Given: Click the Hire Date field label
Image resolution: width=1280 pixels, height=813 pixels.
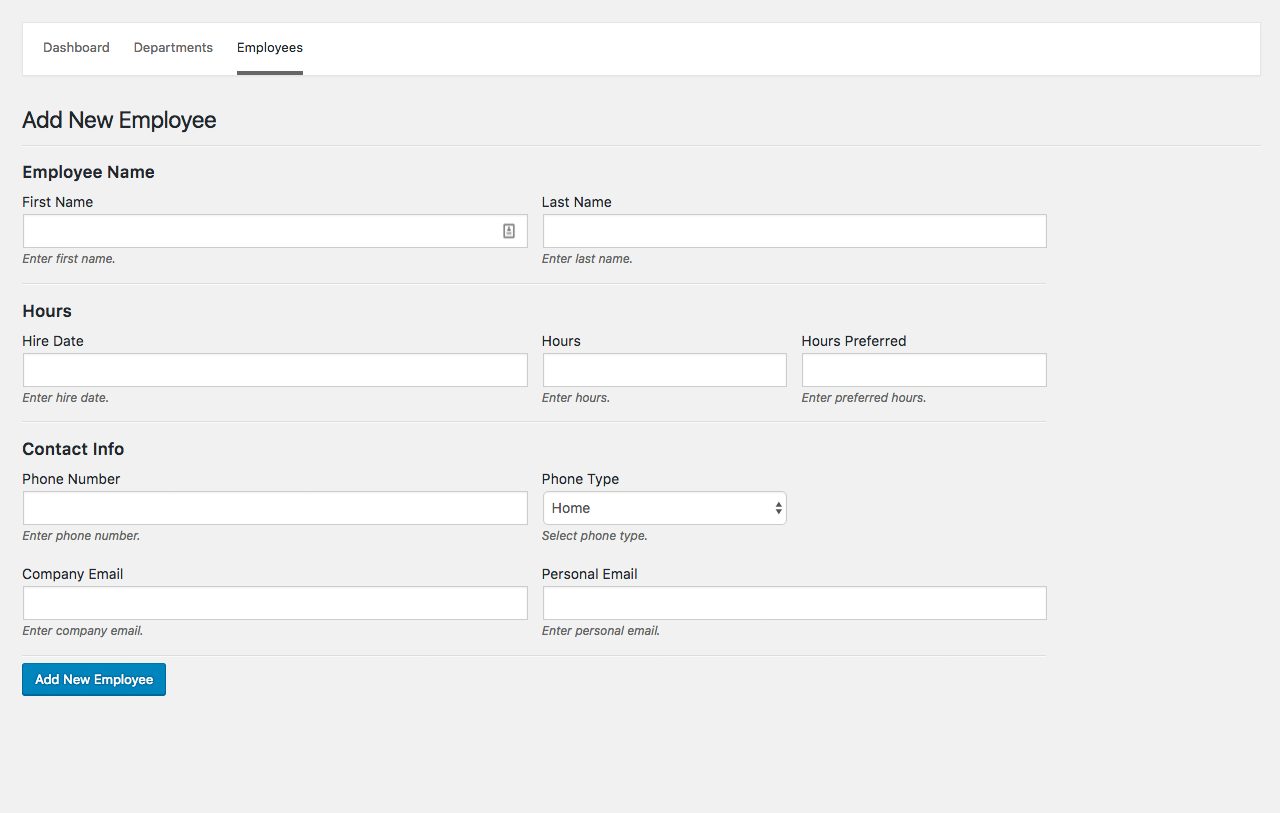Looking at the screenshot, I should click(53, 341).
